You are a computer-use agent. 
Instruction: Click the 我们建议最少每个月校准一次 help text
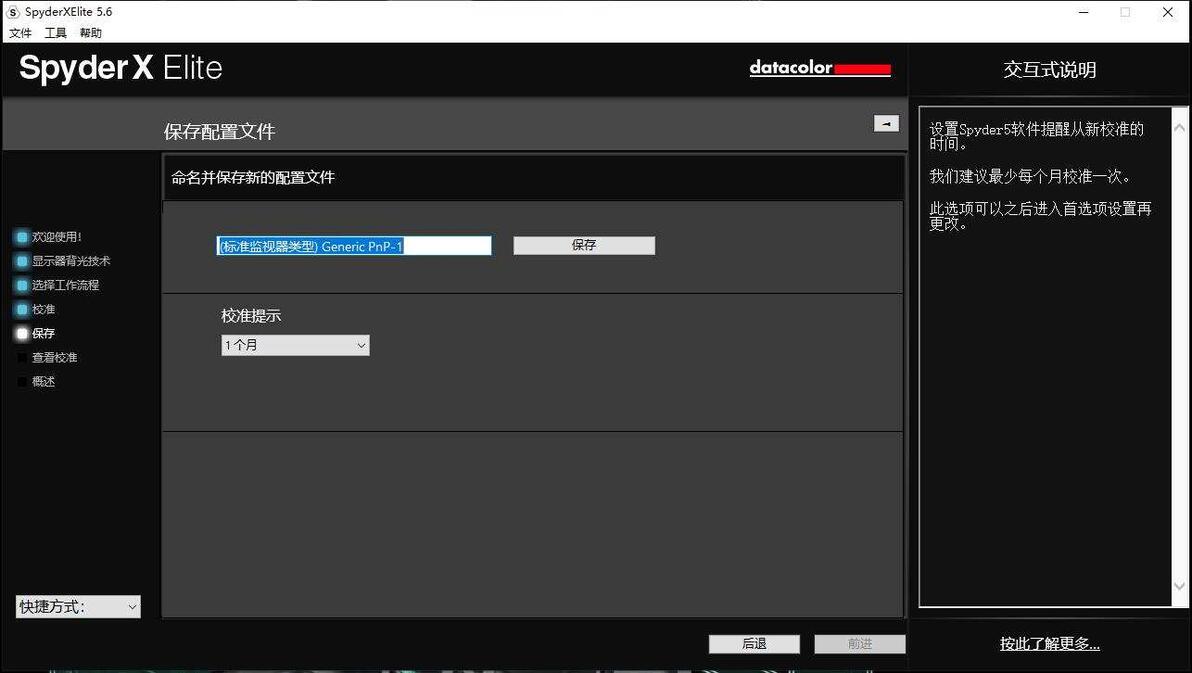point(1030,176)
